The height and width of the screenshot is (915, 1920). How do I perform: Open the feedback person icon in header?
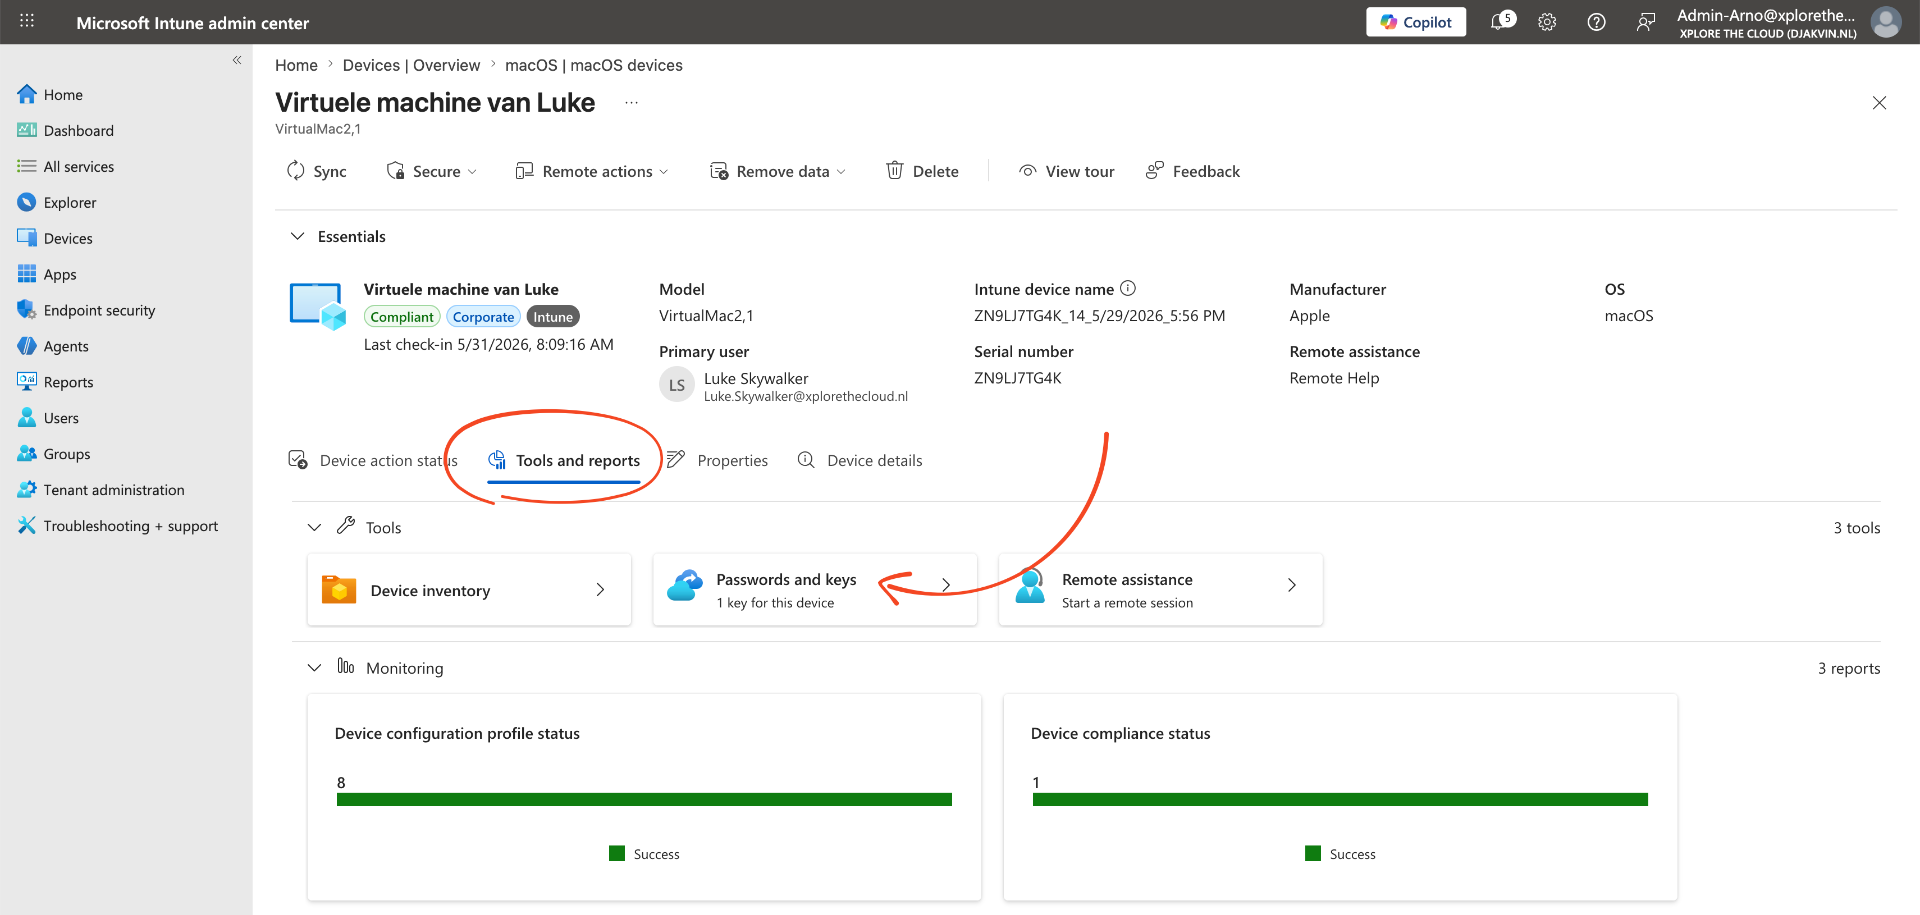coord(1646,22)
